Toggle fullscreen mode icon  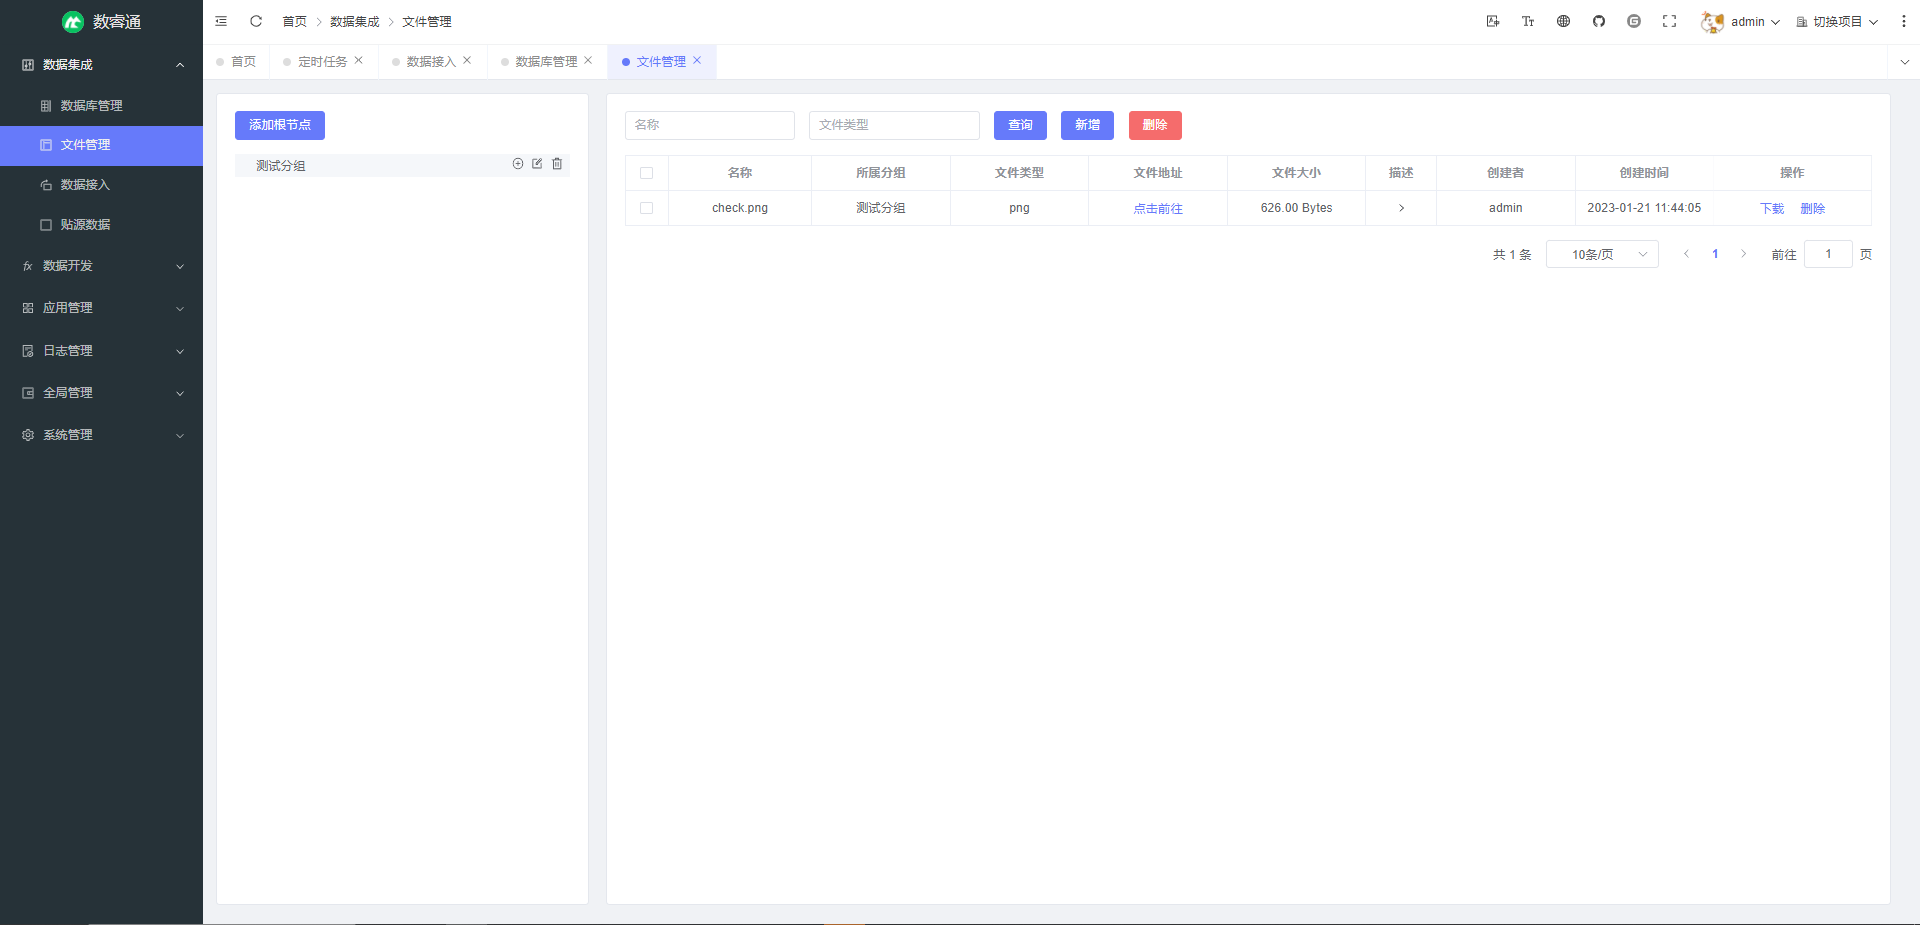coord(1669,21)
